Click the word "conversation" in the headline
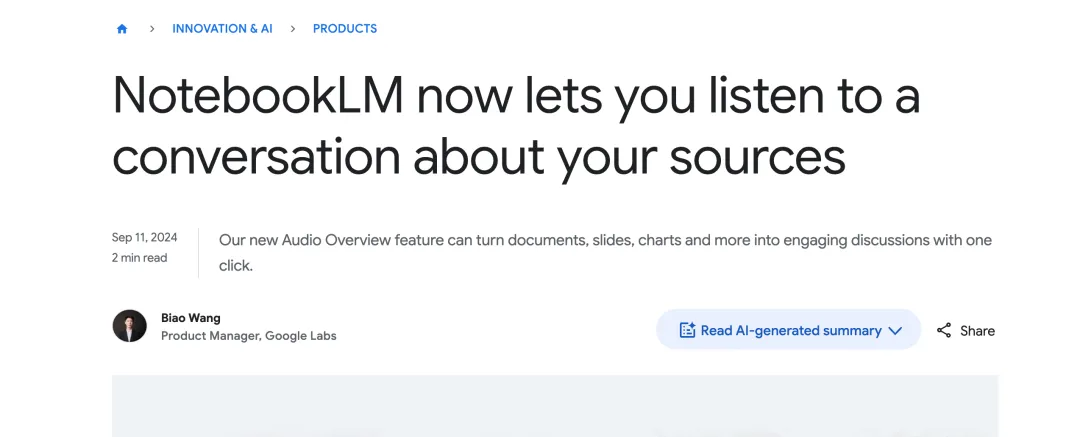This screenshot has height=437, width=1080. coord(254,156)
